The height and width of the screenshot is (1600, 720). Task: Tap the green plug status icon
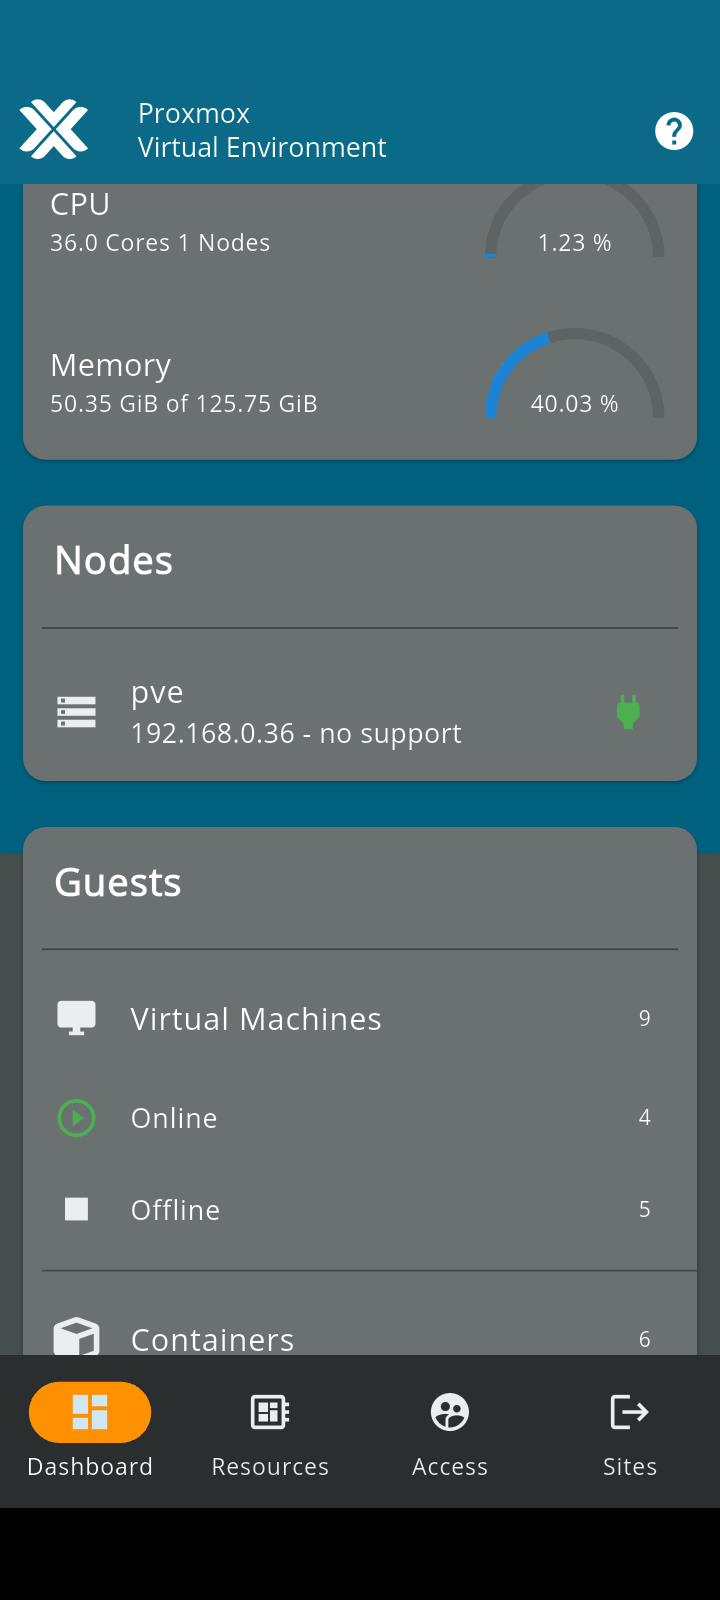628,712
